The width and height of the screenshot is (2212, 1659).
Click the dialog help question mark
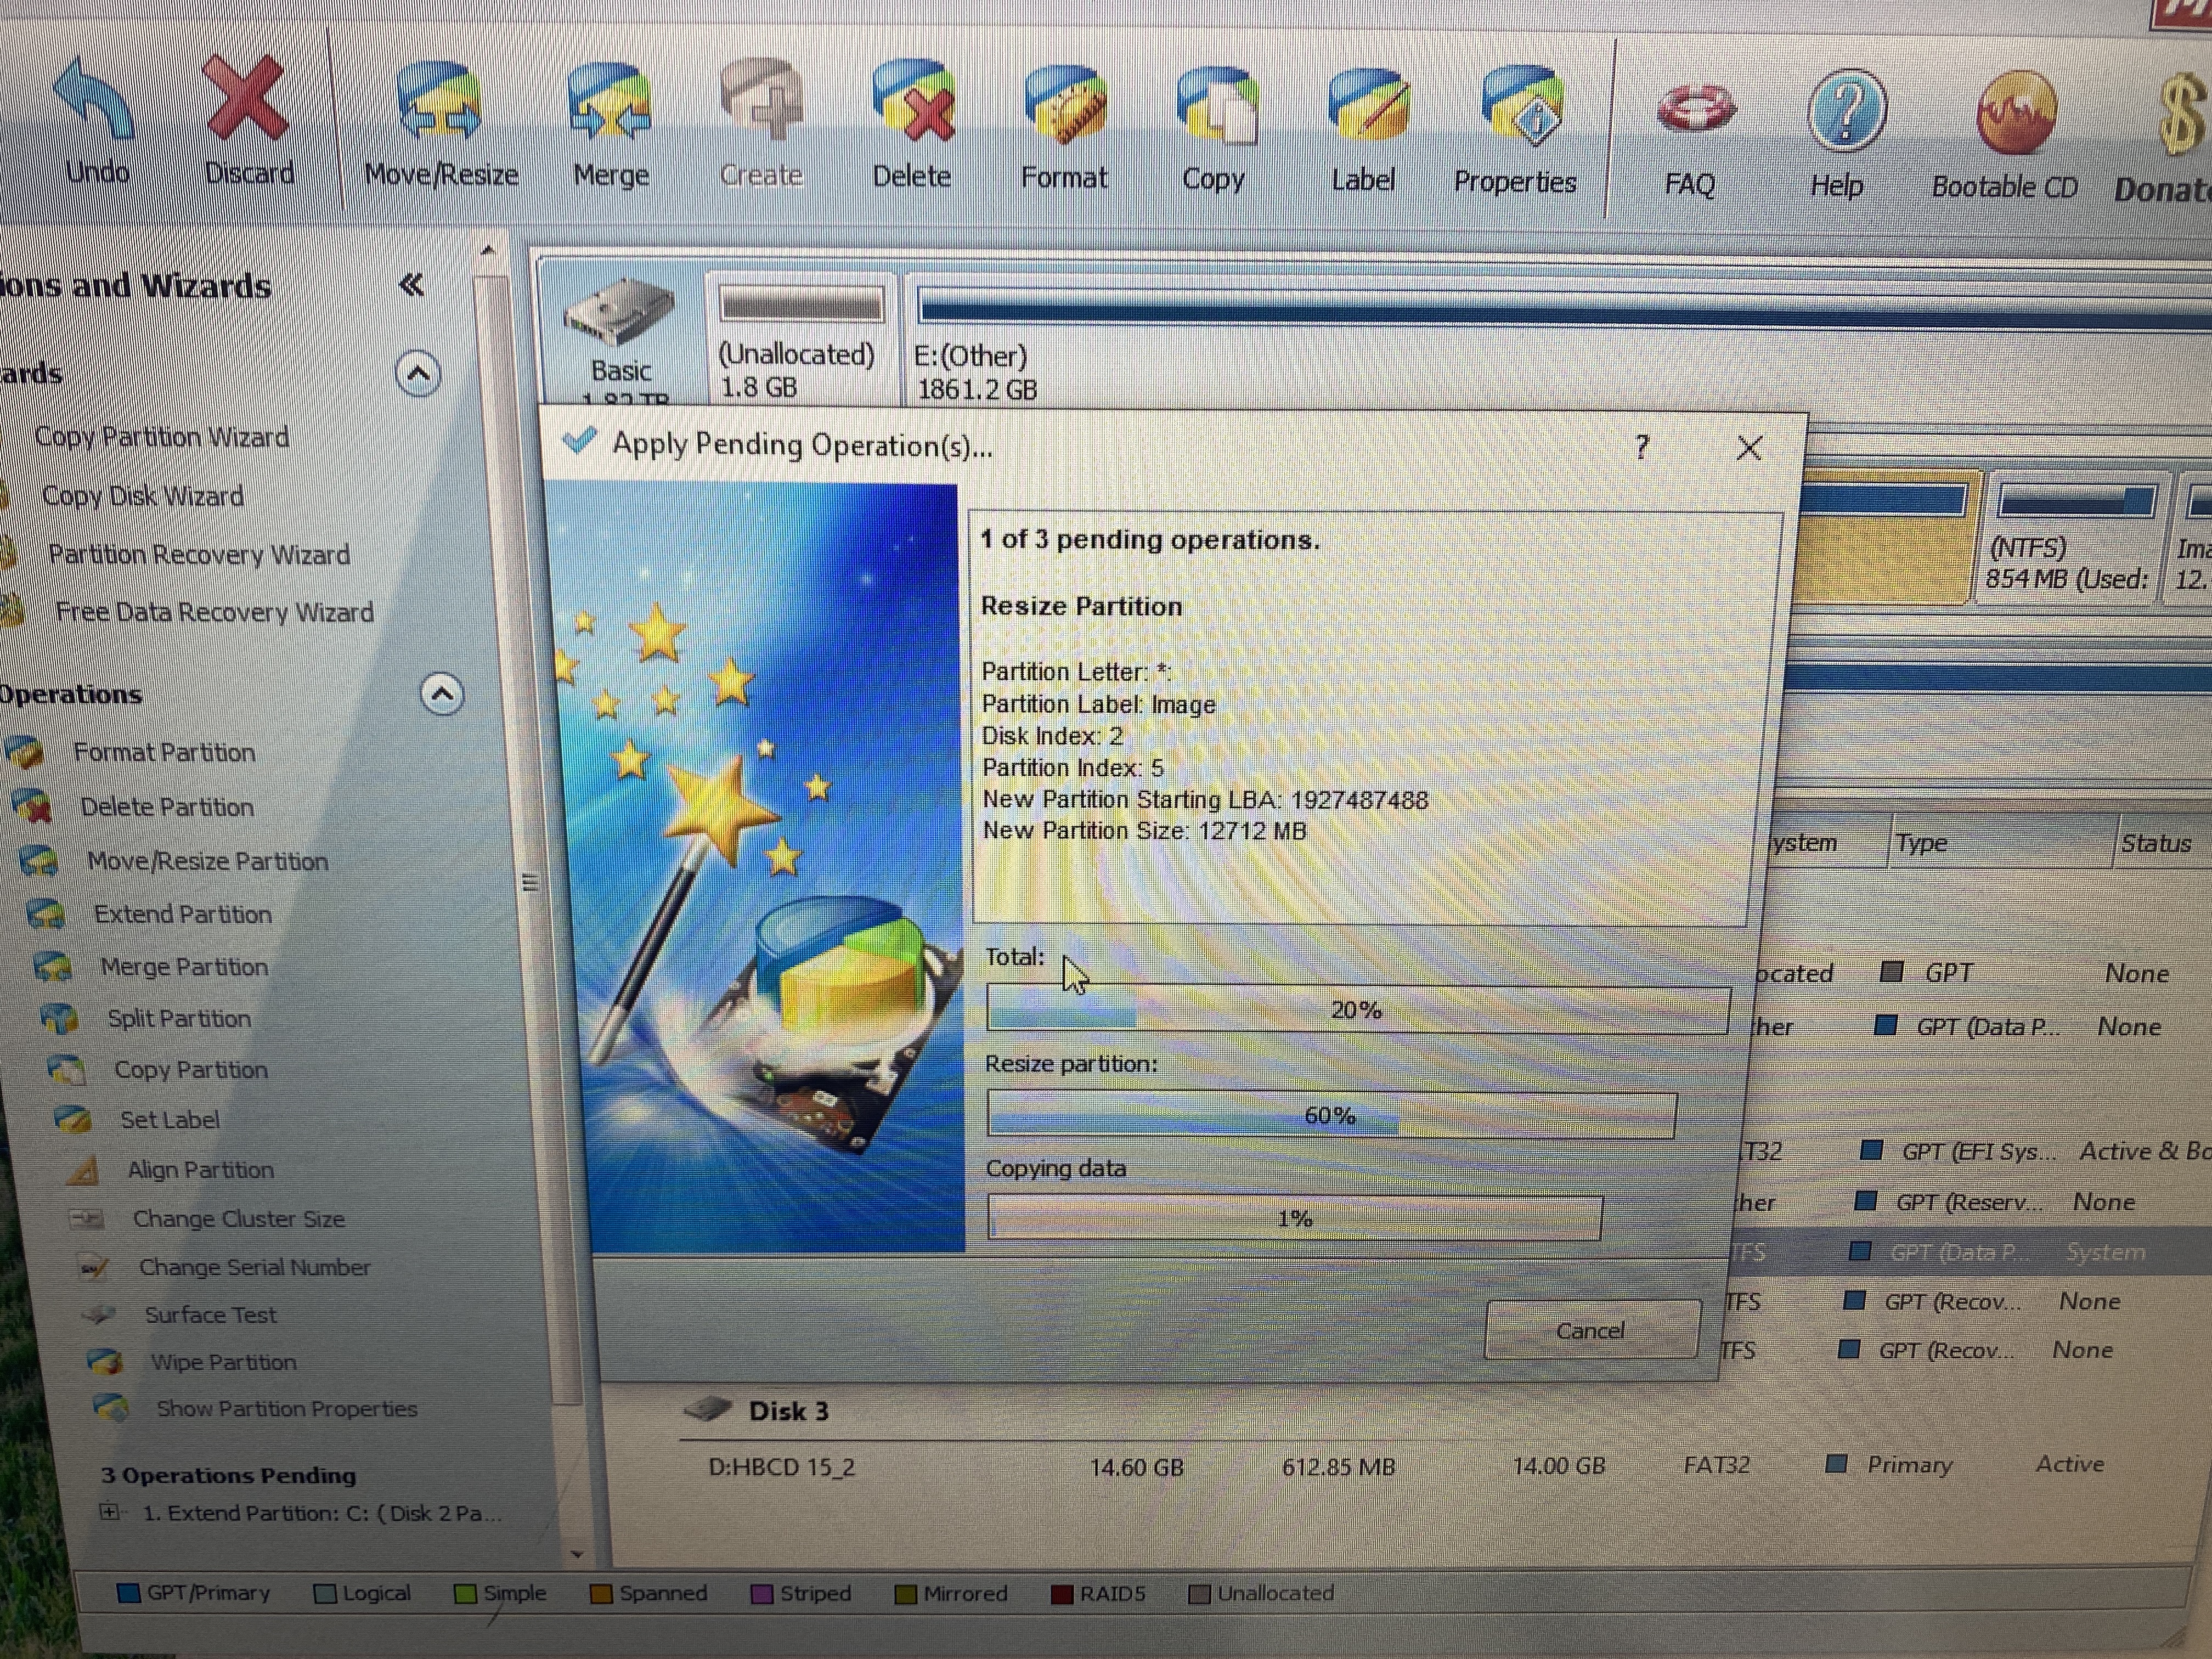1641,447
